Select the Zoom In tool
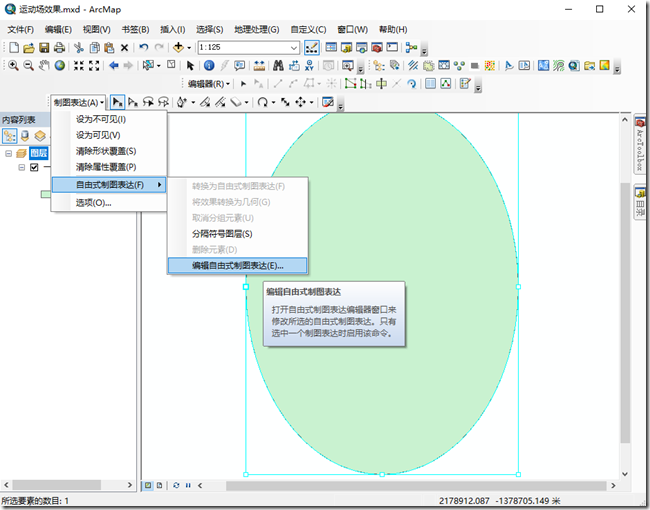Viewport: 650px width, 510px height. (x=13, y=66)
